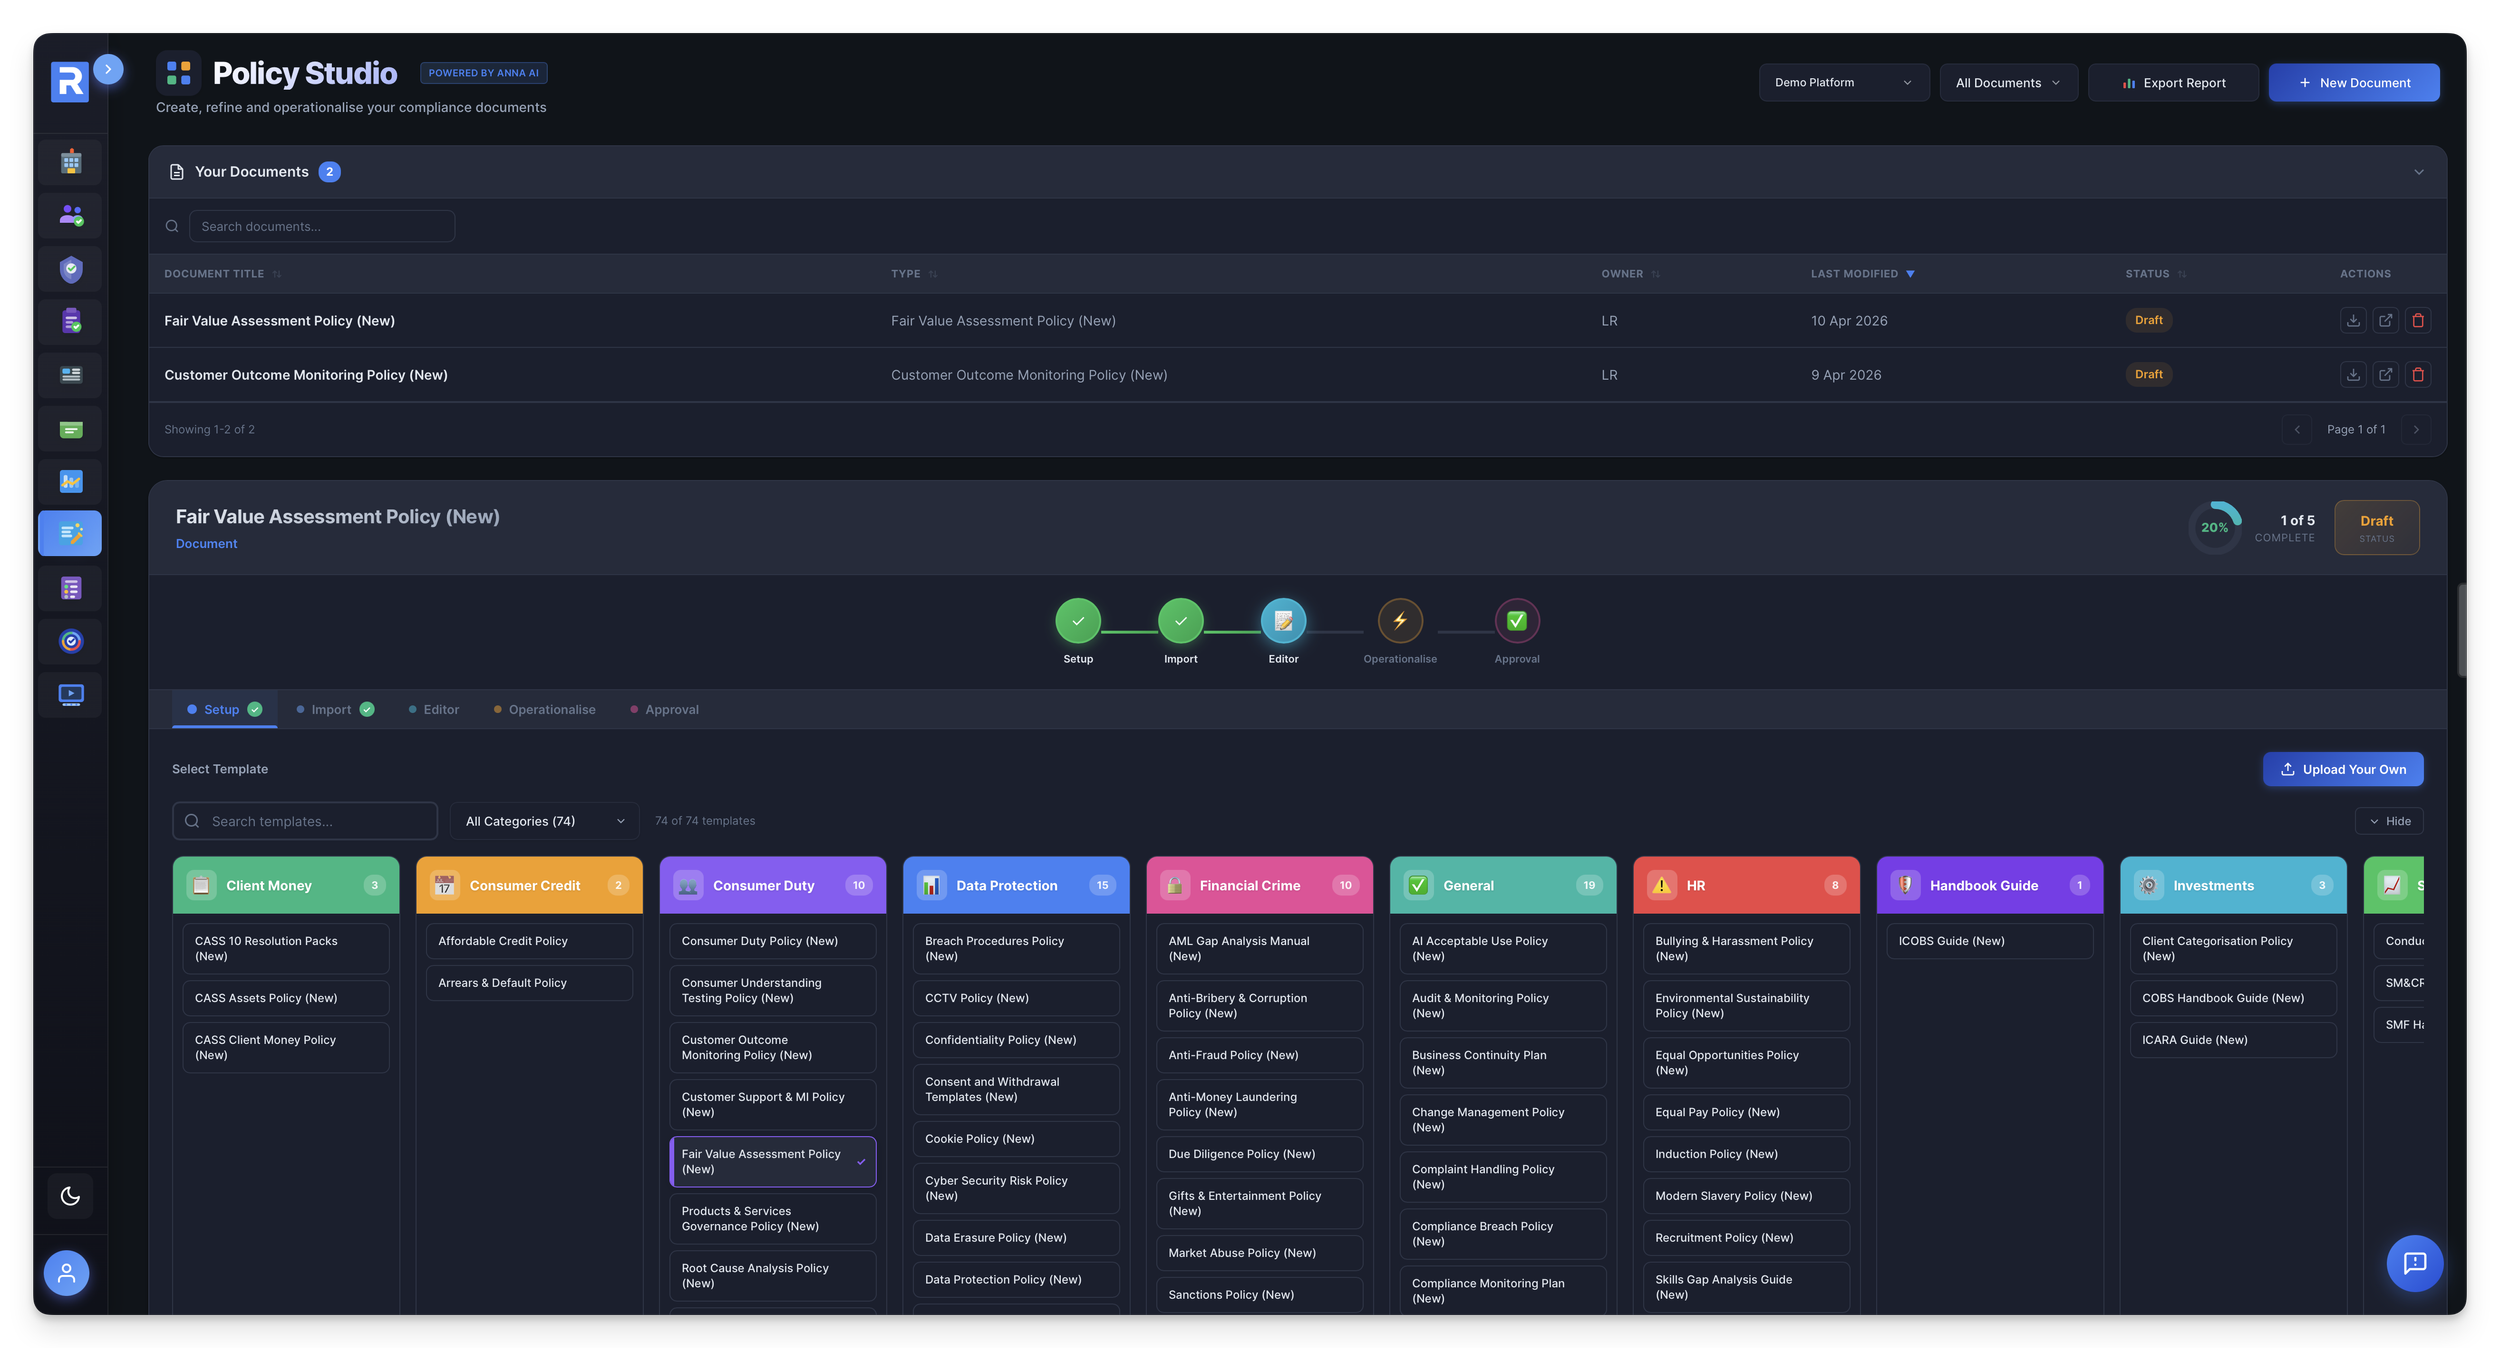The image size is (2500, 1348).
Task: Download the Customer Outcome Monitoring Policy document
Action: (x=2352, y=374)
